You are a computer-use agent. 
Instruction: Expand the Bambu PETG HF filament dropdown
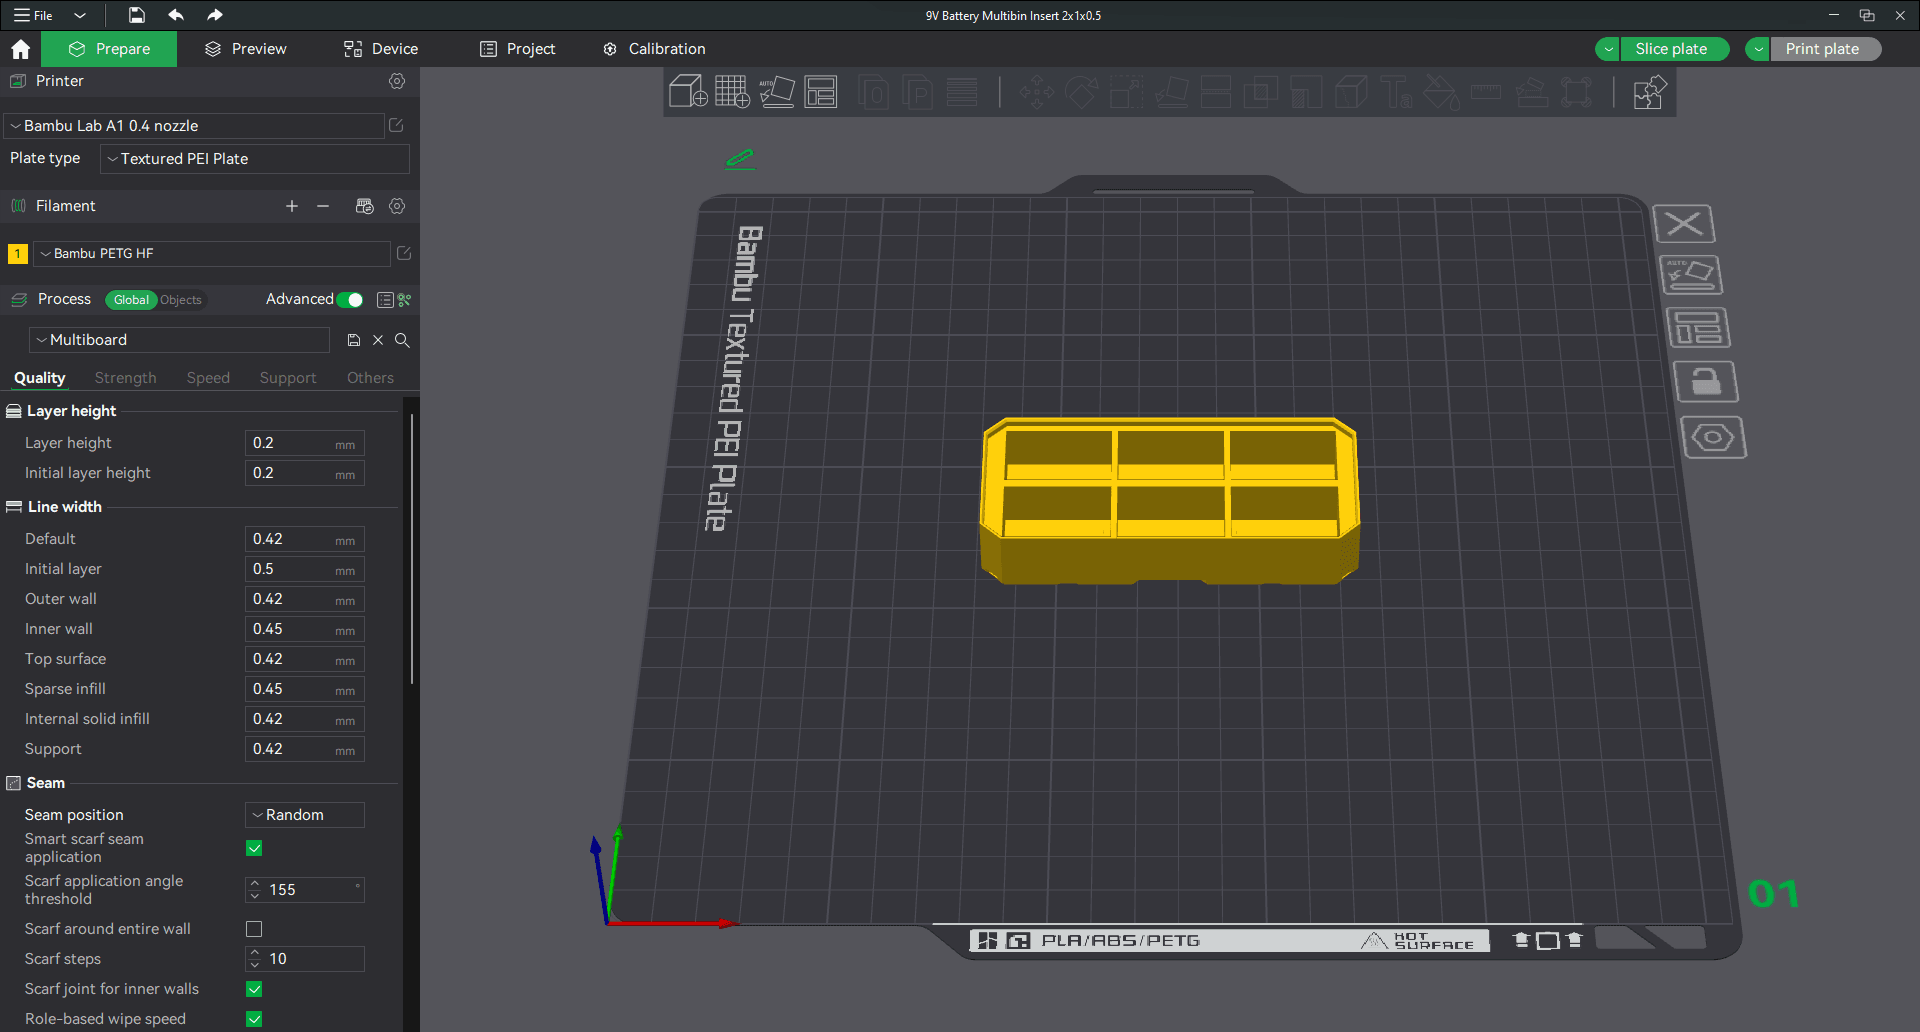click(x=212, y=254)
